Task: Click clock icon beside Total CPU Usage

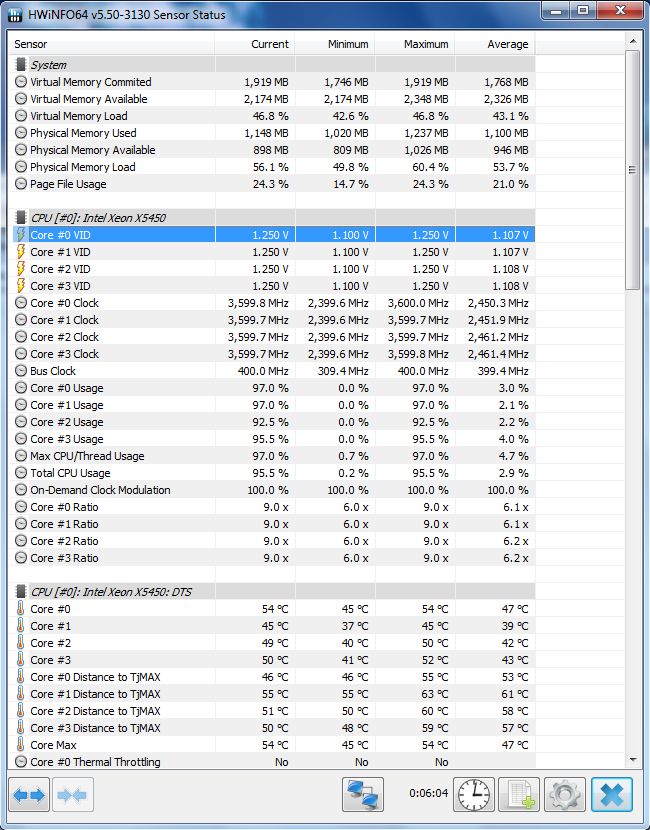Action: [x=21, y=473]
